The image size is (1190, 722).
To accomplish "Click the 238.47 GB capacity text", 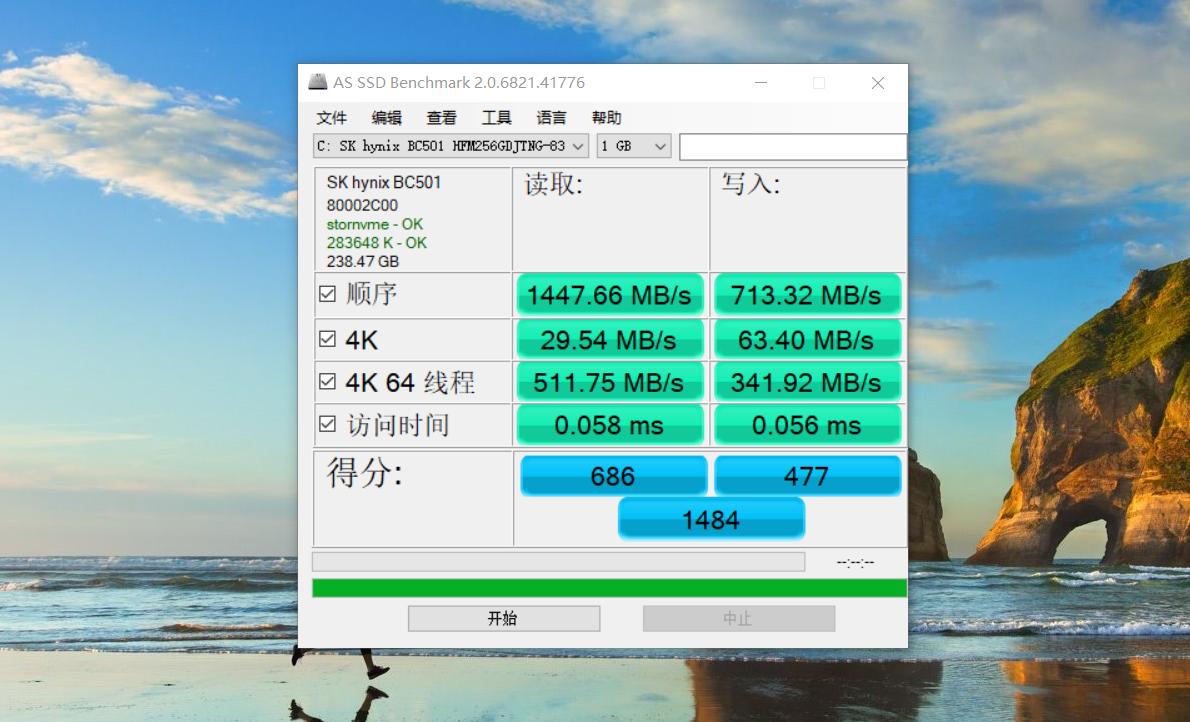I will click(363, 261).
